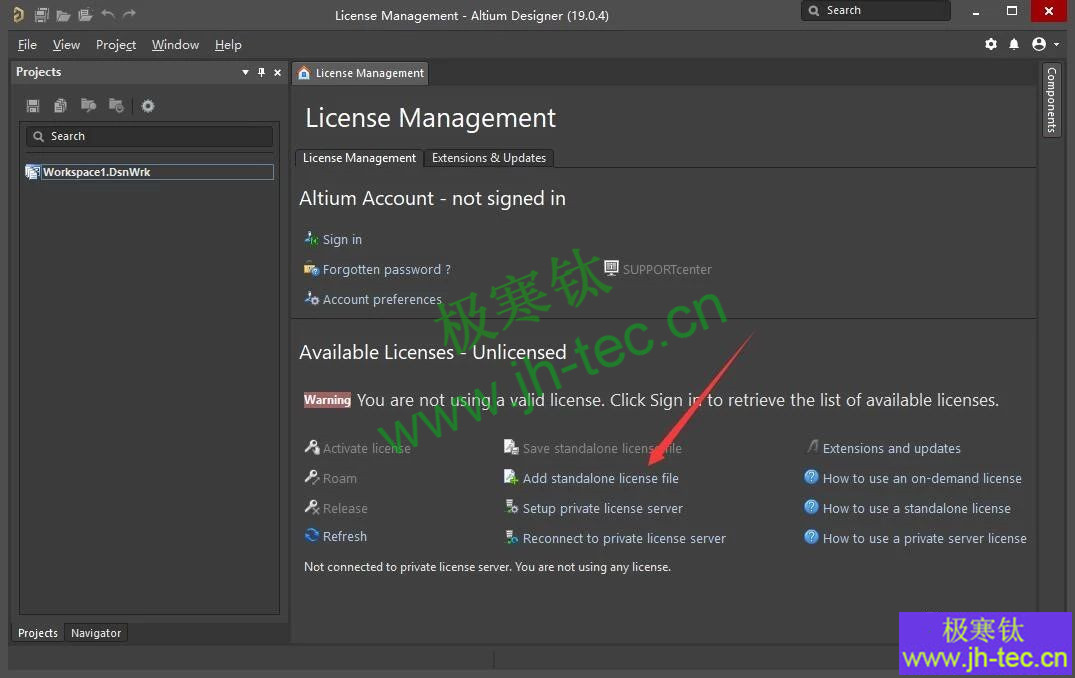1075x678 pixels.
Task: Focus the title bar Search box
Action: click(875, 10)
